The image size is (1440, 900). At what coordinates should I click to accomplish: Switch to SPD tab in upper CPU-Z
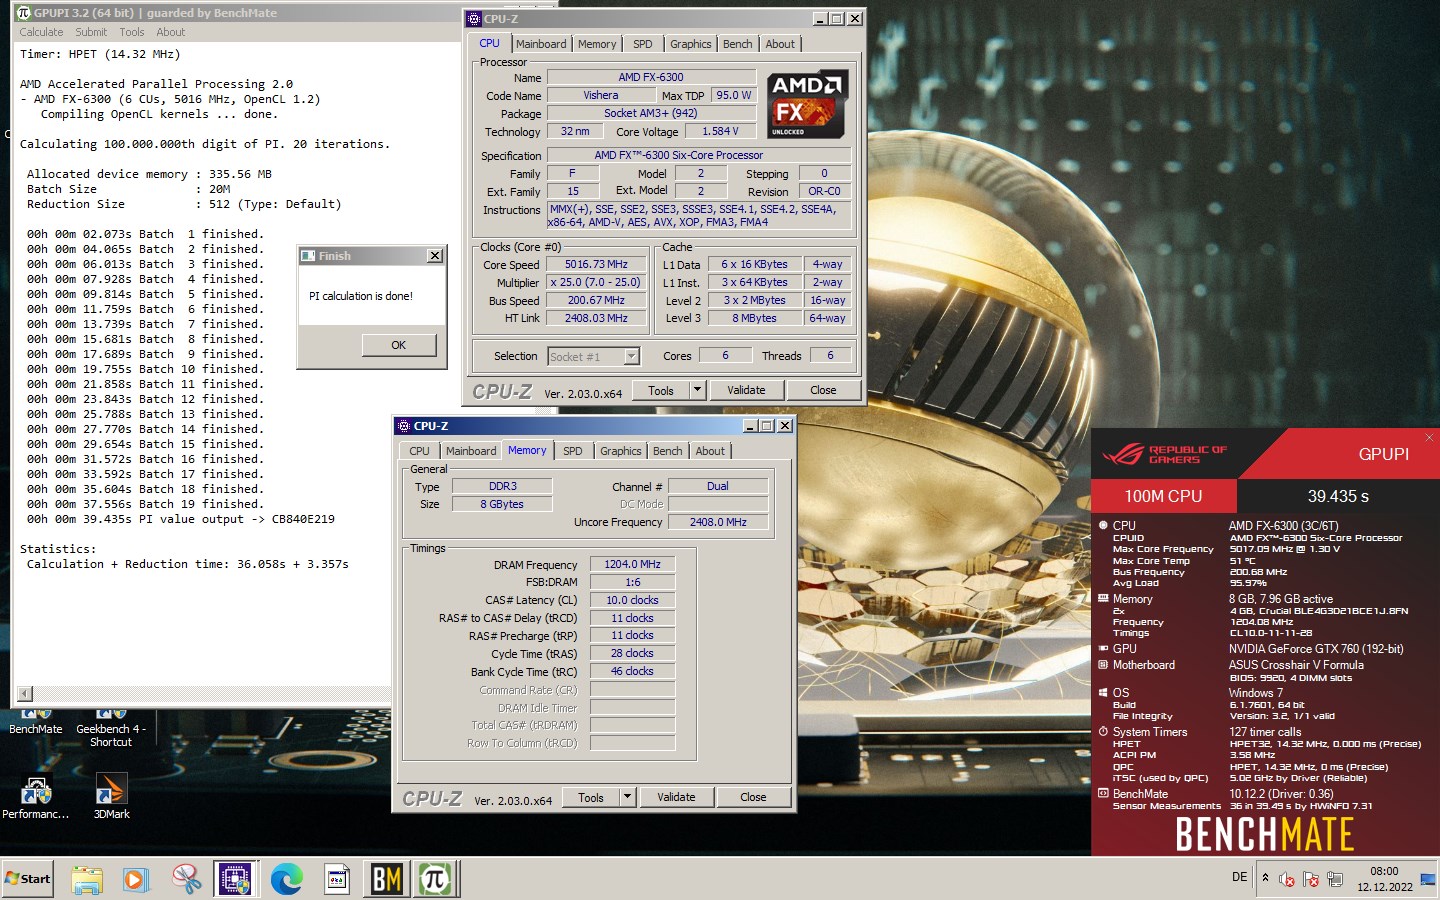click(643, 44)
